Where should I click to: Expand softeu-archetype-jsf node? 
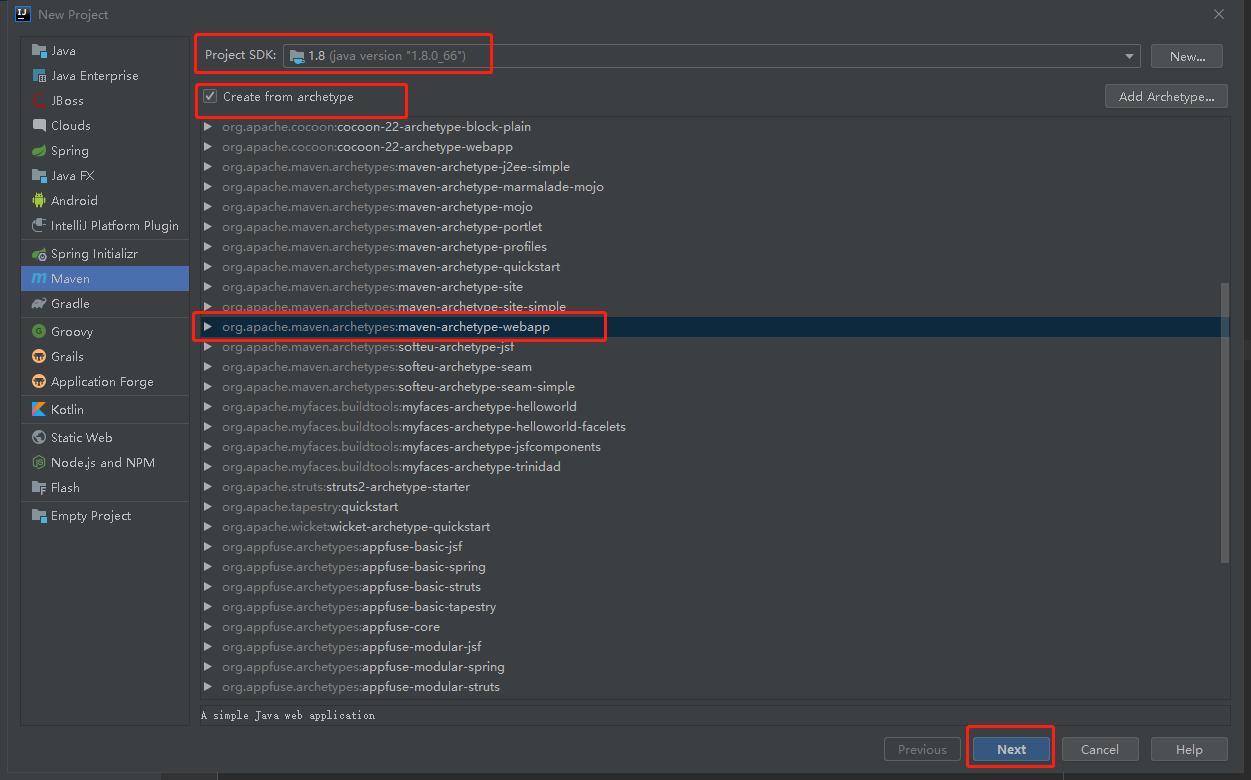point(208,347)
